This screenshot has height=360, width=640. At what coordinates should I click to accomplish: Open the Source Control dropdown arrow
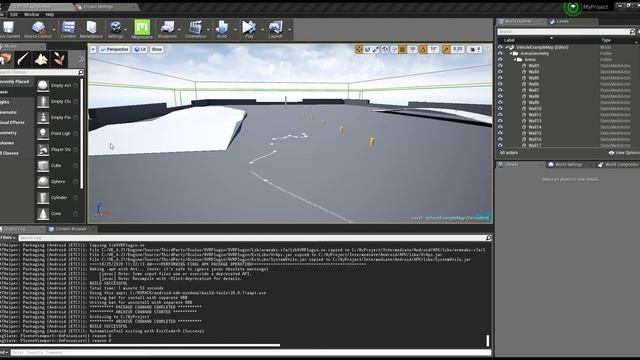53,29
